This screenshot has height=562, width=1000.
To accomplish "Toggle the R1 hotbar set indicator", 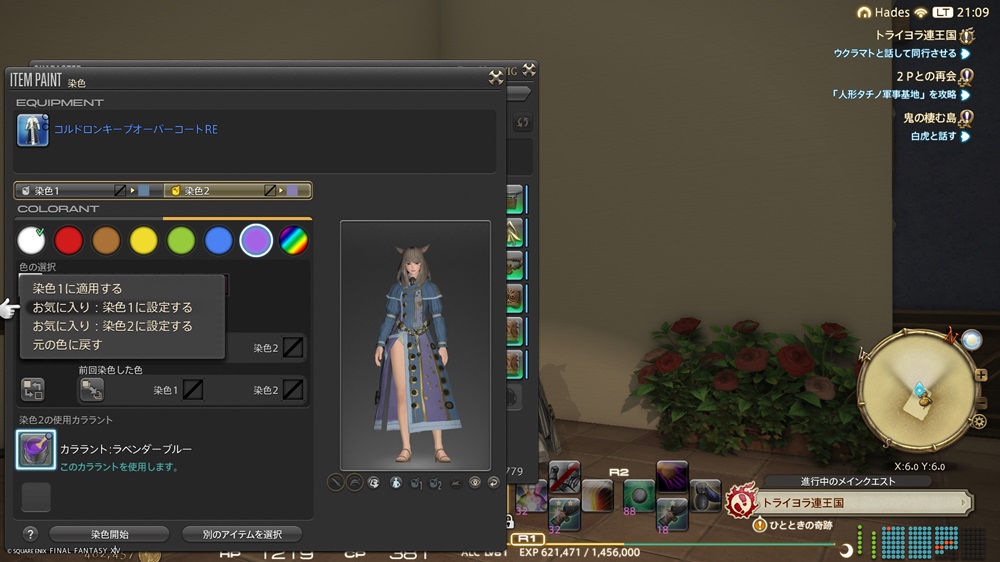I will coord(526,538).
